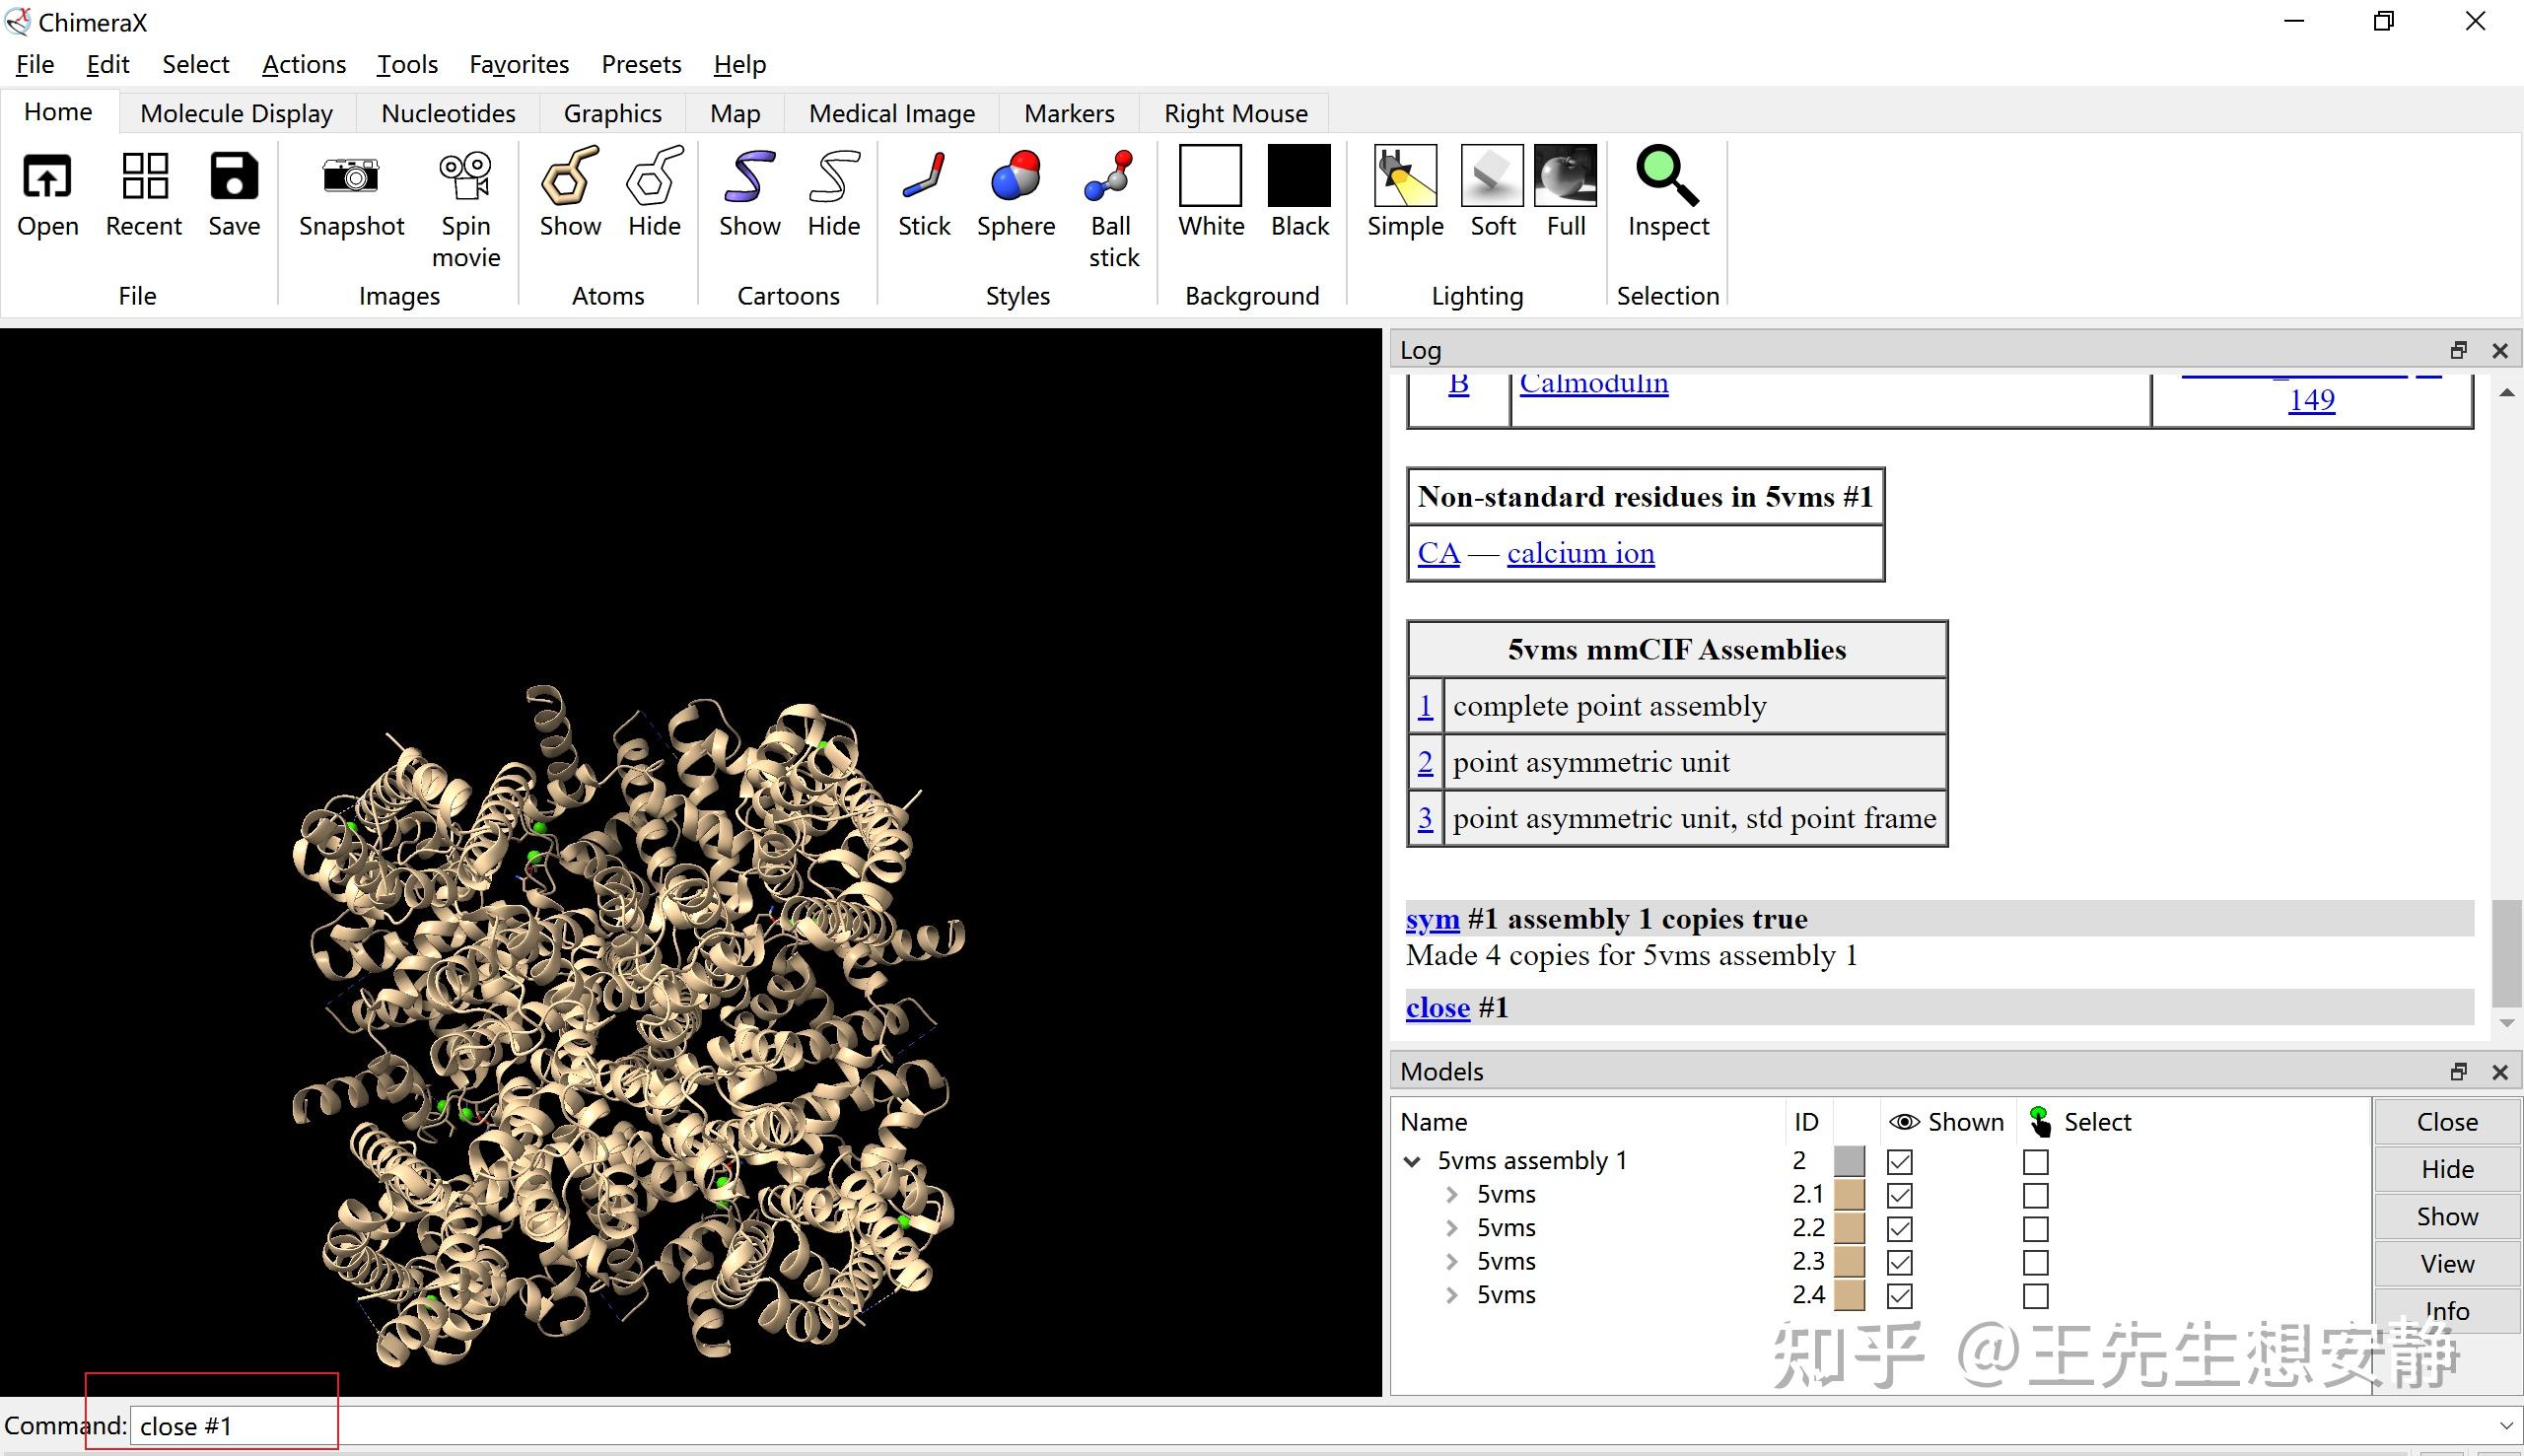Collapse the 5vms assembly 1 tree
The height and width of the screenshot is (1456, 2524).
click(1412, 1162)
